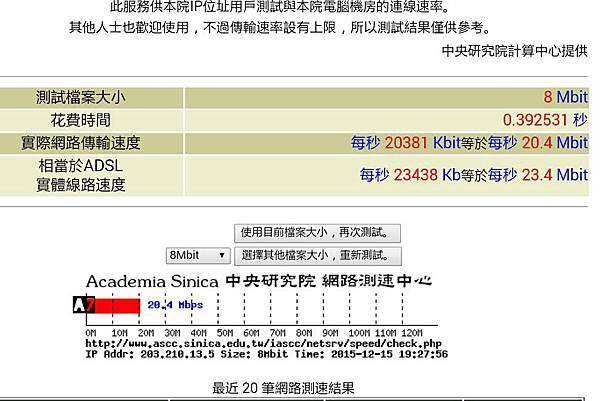Image resolution: width=600 pixels, height=401 pixels.
Task: Click the choose other file size retest button
Action: click(318, 256)
